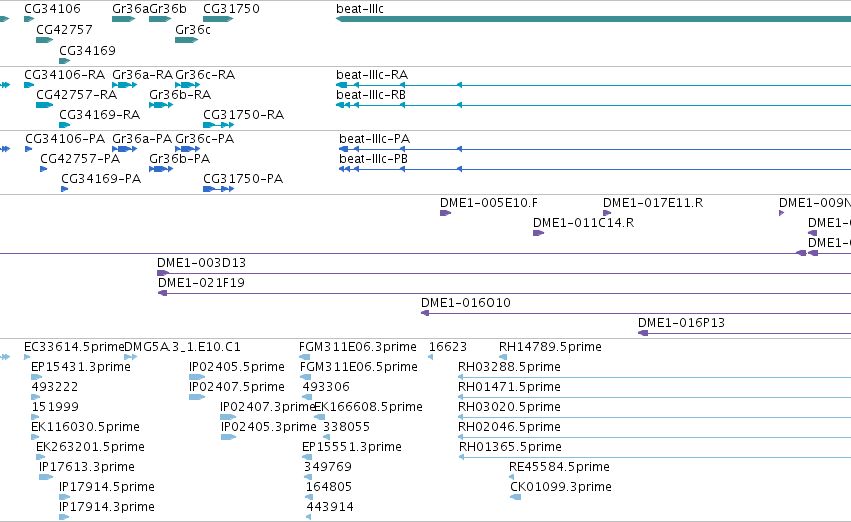Select the DME1-005E10.F clone label
The height and width of the screenshot is (522, 851).
tap(489, 202)
